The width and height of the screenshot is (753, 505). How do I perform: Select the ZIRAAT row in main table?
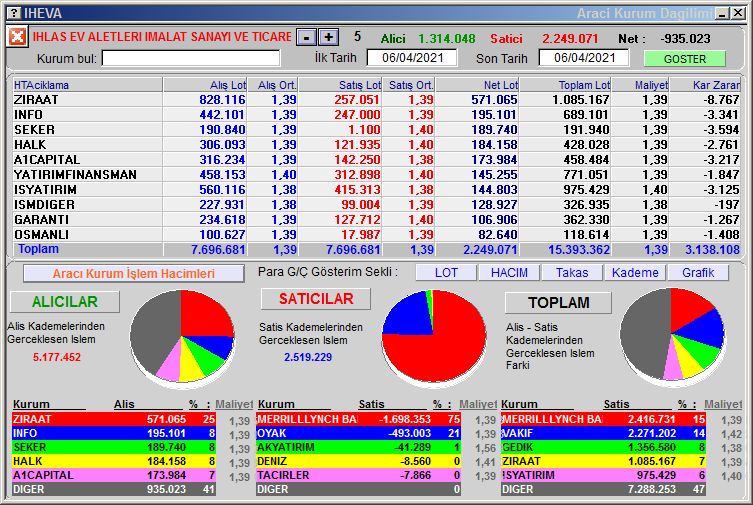[376, 100]
